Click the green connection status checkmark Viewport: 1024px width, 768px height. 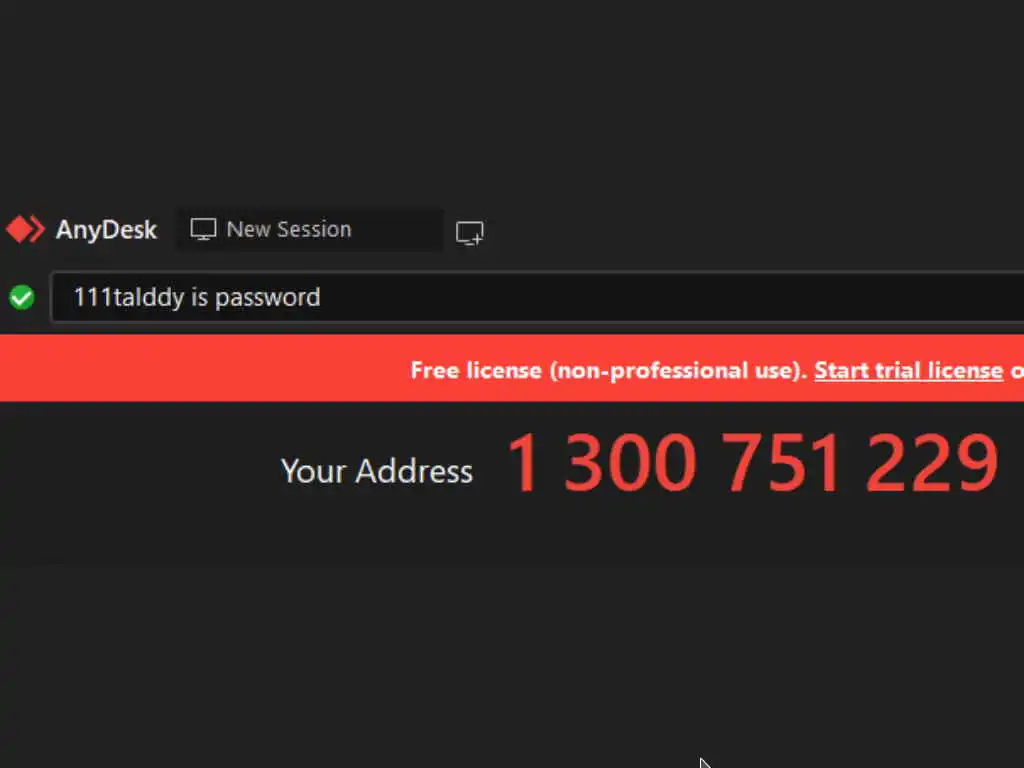(x=22, y=297)
